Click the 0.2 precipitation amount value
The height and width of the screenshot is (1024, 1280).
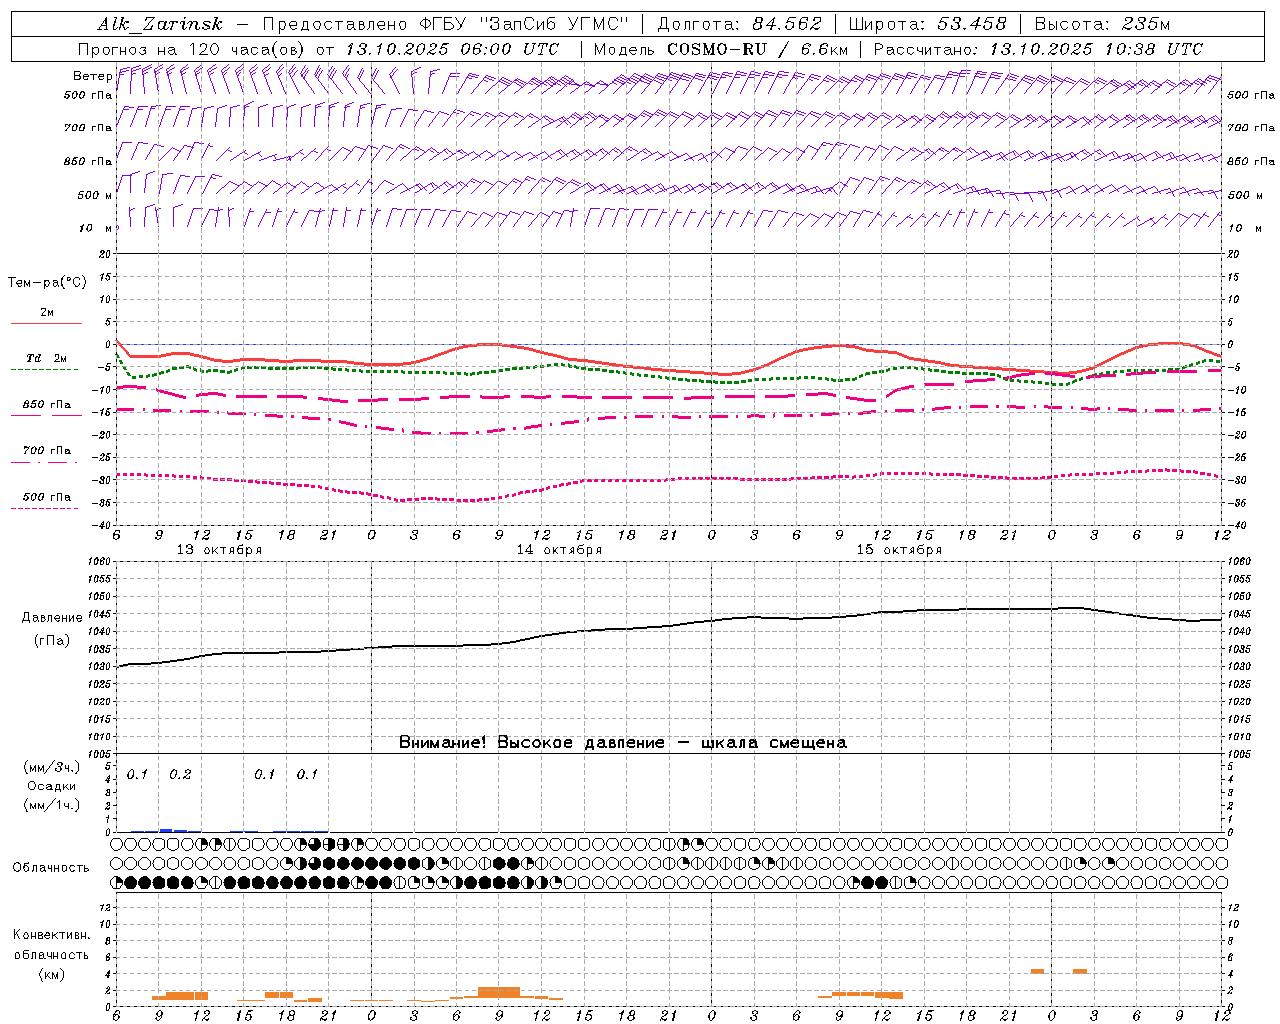[x=180, y=775]
